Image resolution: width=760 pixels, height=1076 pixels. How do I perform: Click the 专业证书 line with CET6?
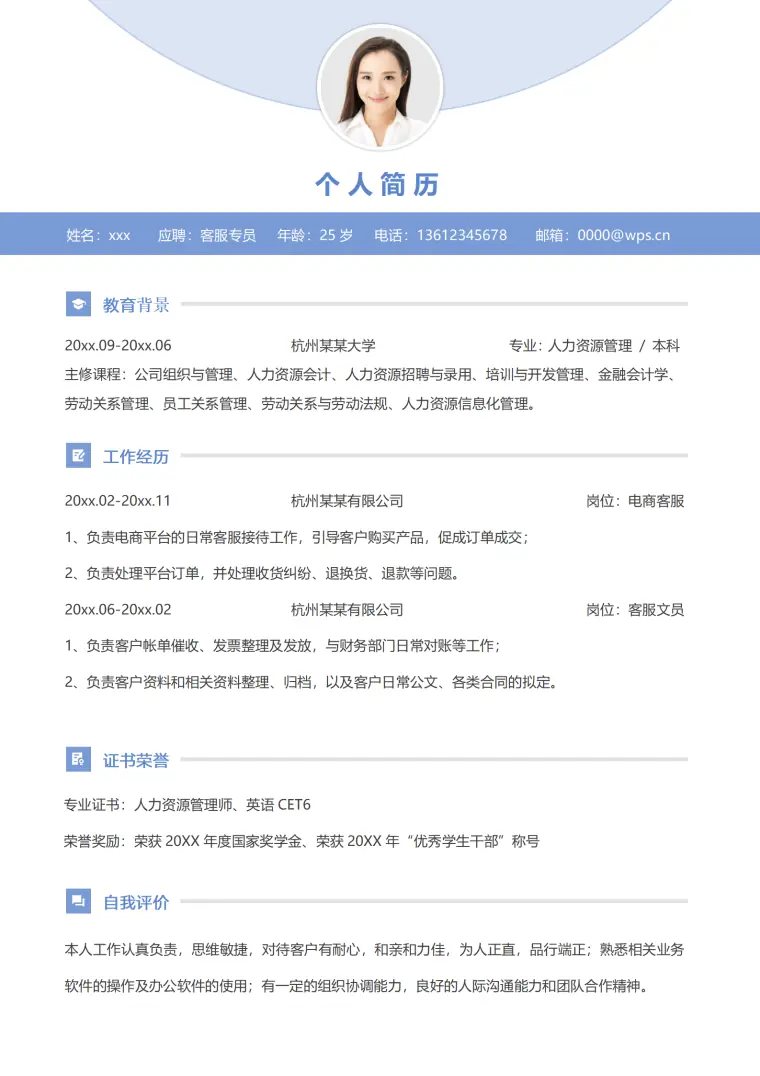point(187,804)
